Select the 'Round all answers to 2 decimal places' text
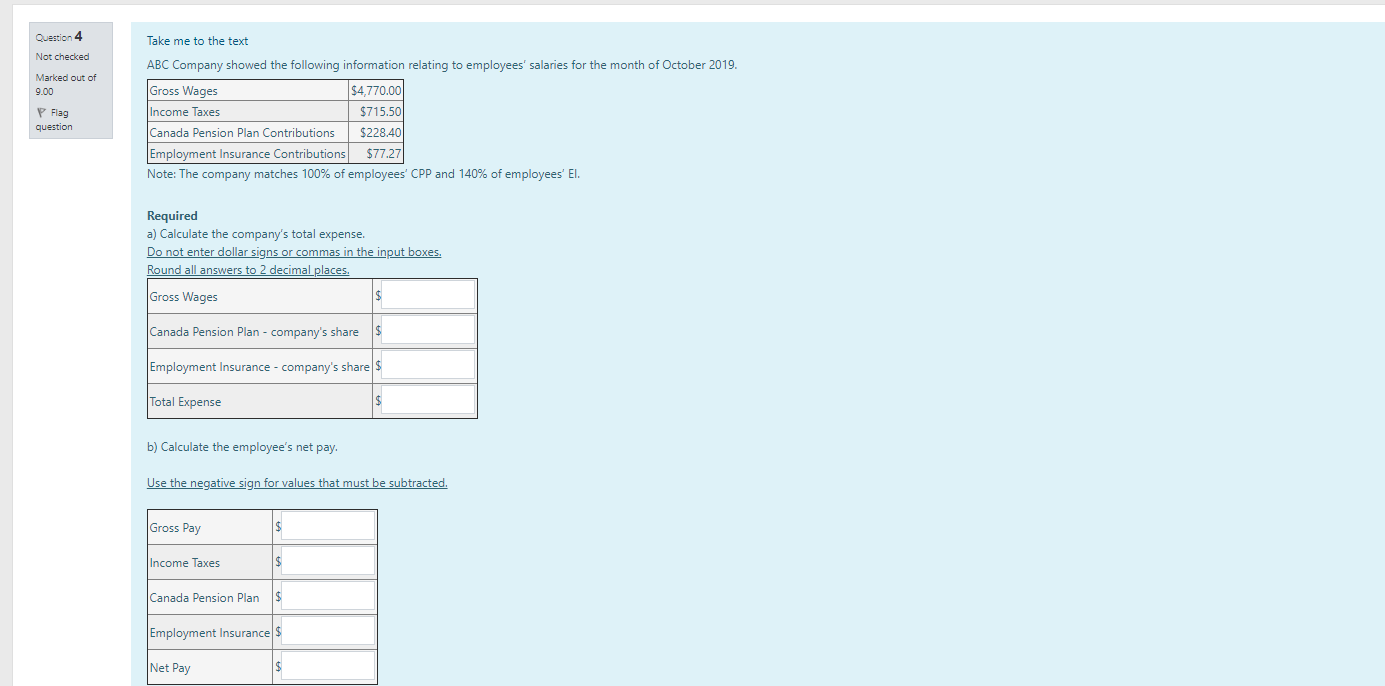 point(248,269)
